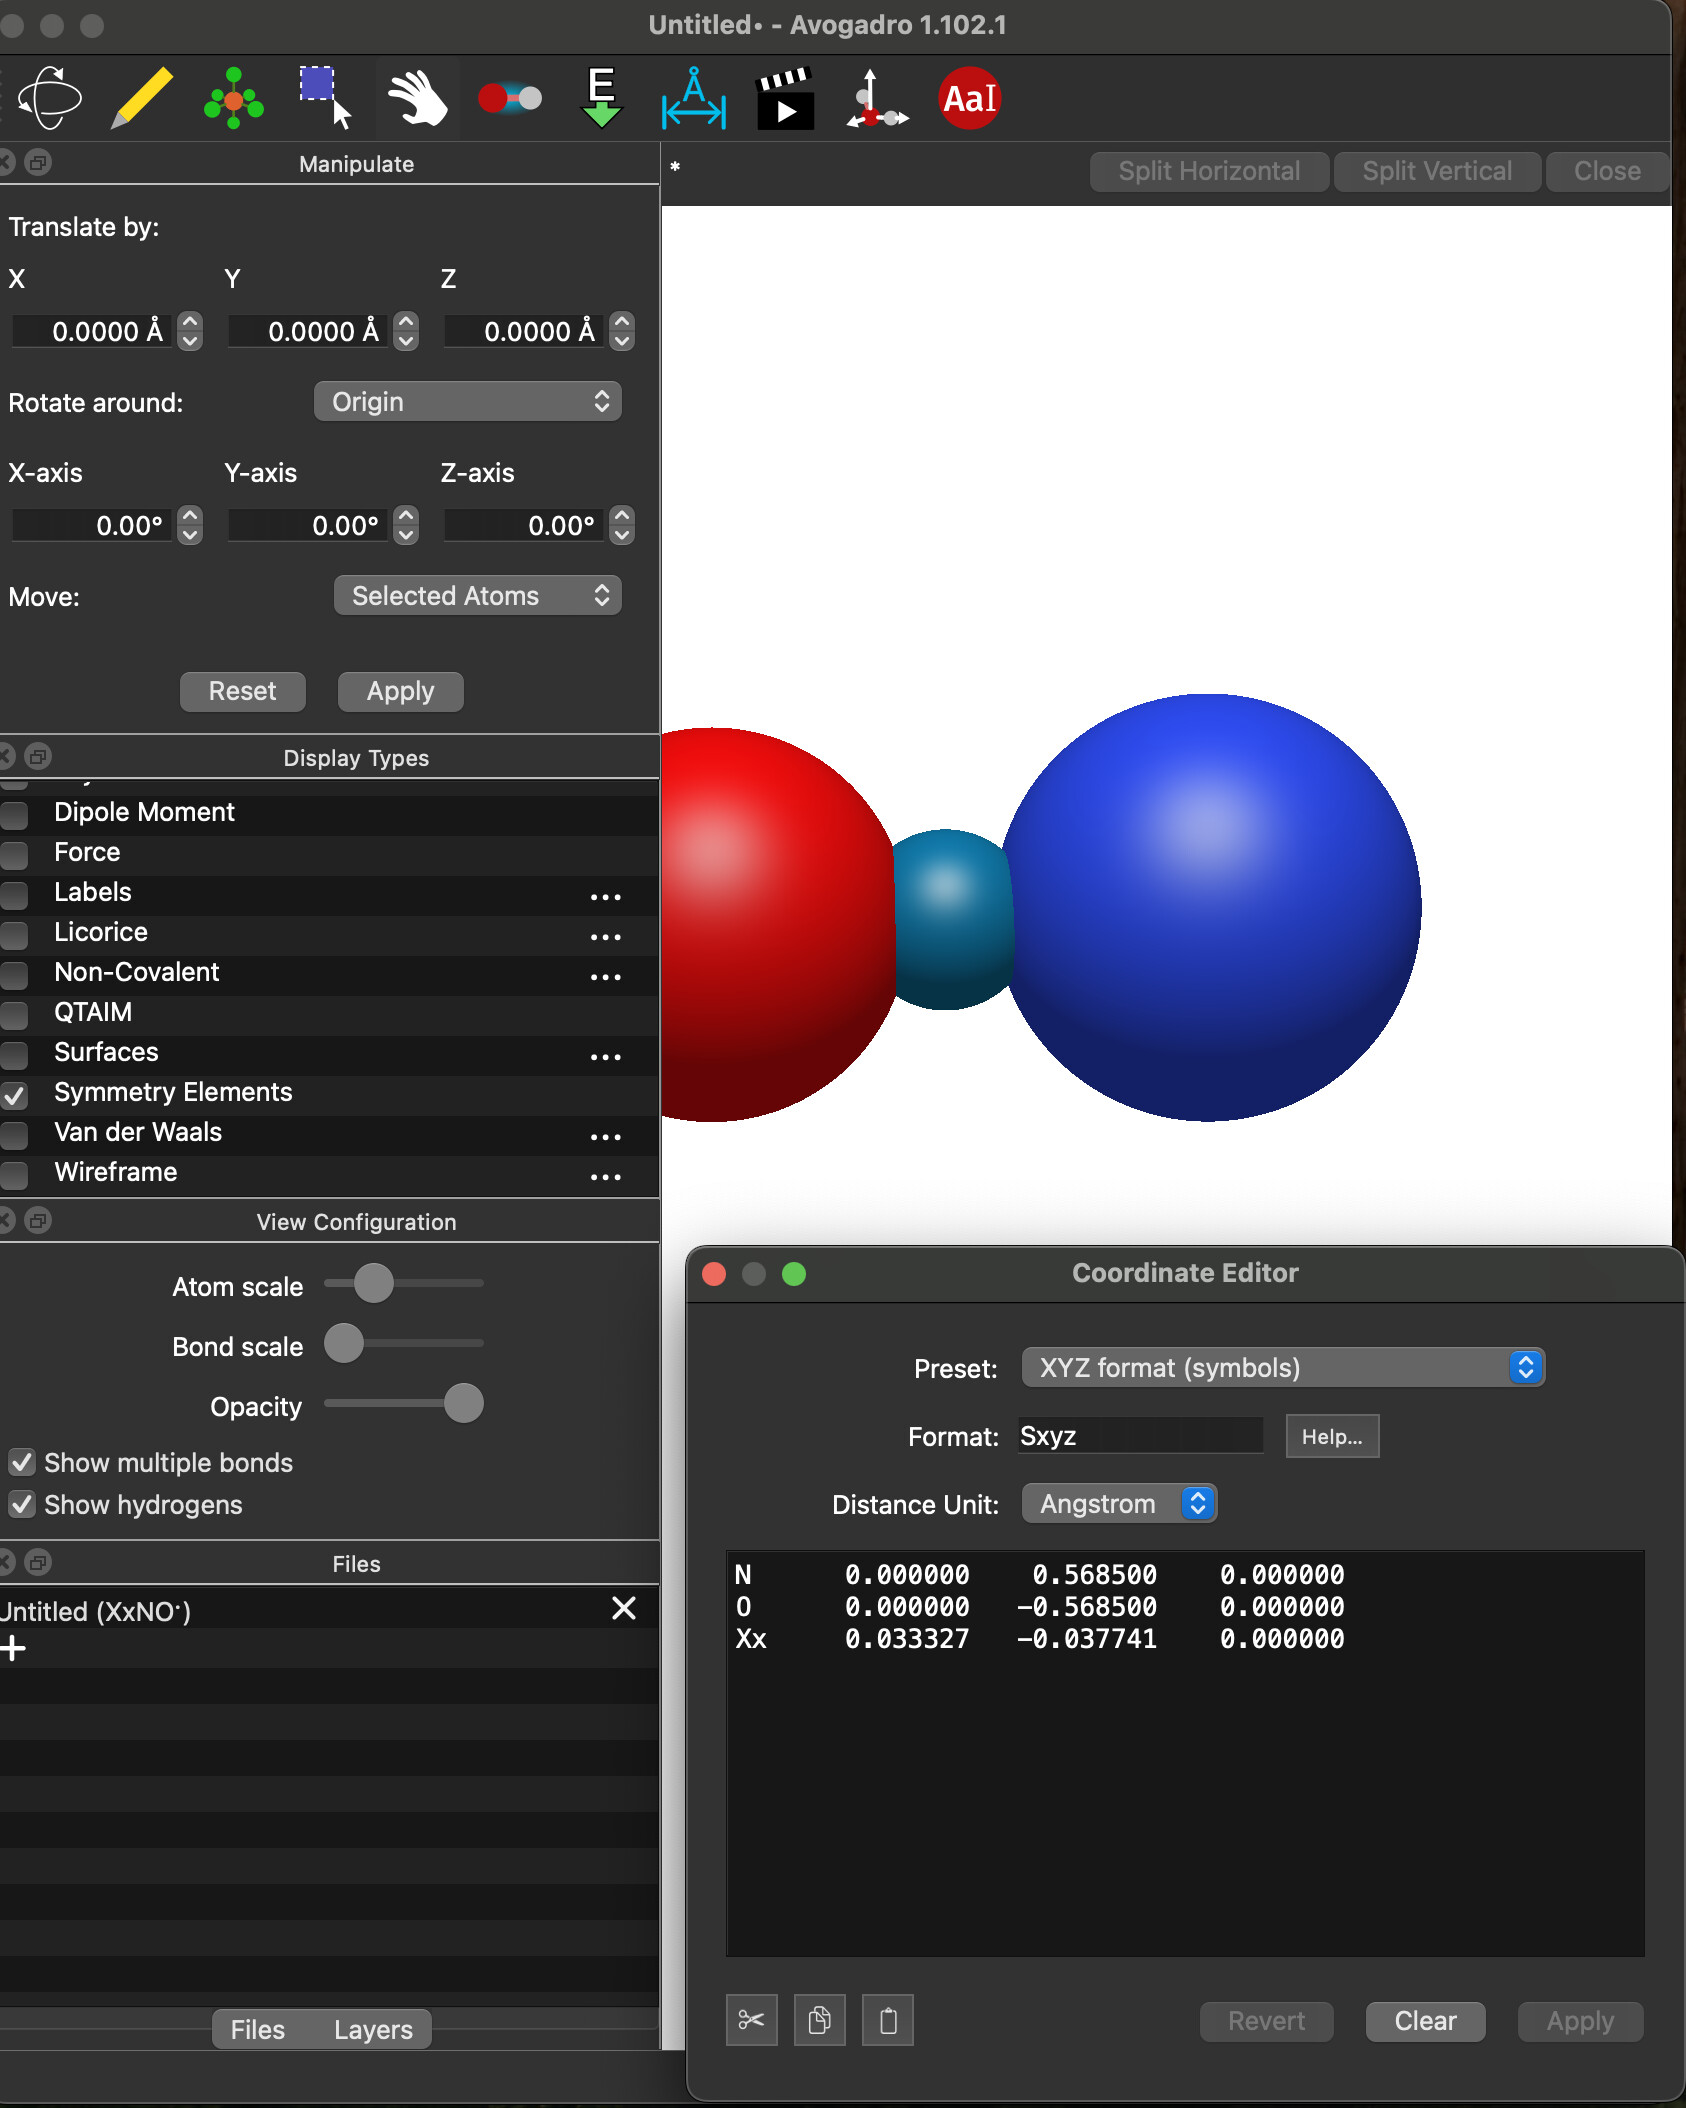
Task: Click the Bond-Centric Manipulate tool
Action: pos(510,98)
